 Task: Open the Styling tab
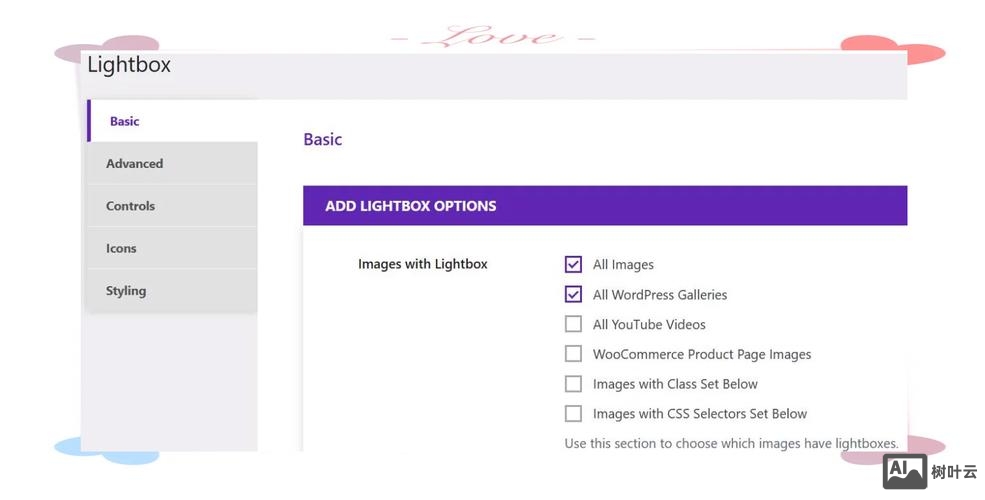(x=126, y=291)
